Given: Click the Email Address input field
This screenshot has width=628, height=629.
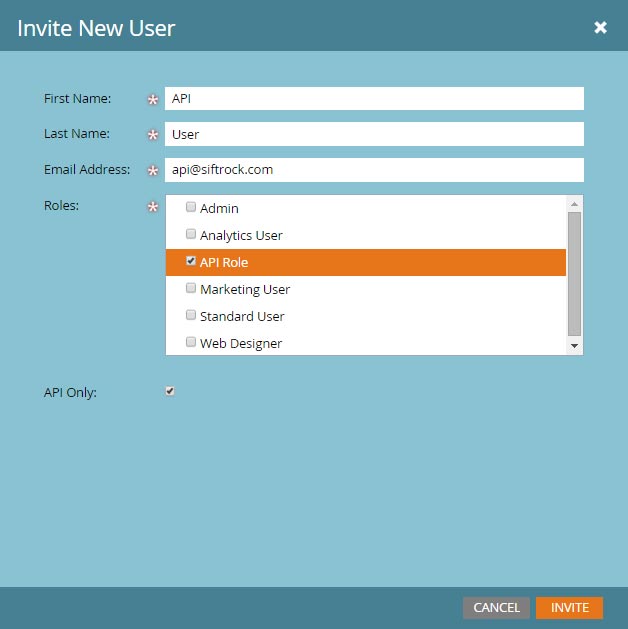Looking at the screenshot, I should [x=374, y=170].
